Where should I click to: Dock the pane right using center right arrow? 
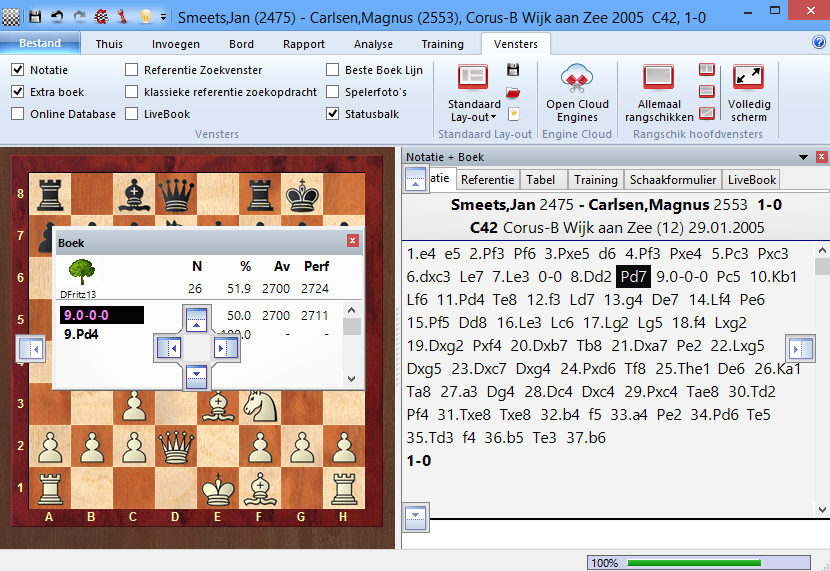[x=226, y=348]
